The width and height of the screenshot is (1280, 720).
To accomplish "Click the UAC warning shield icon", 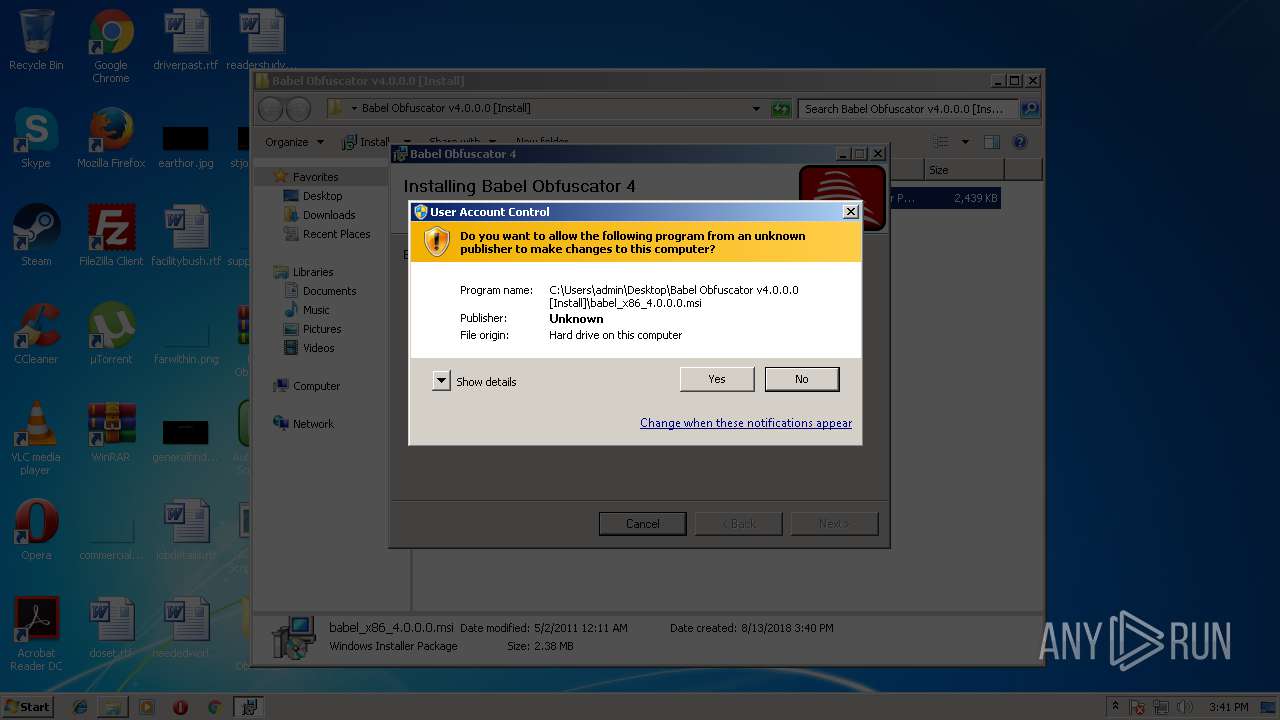I will click(436, 241).
